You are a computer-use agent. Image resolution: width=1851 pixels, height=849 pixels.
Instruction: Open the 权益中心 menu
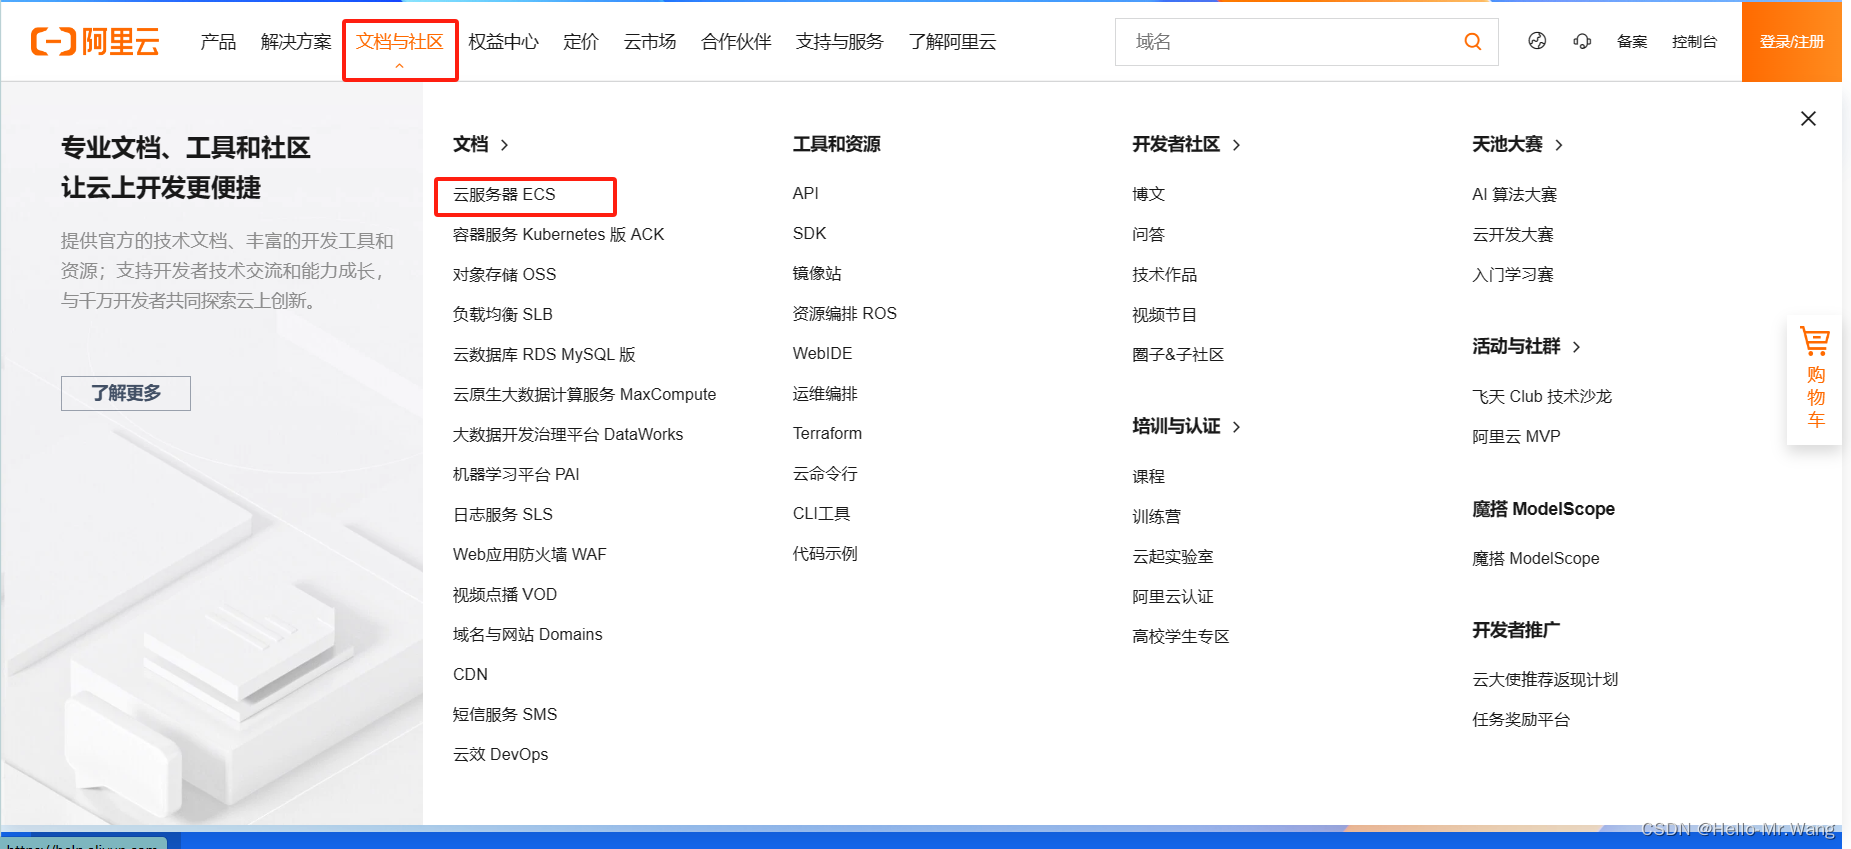(x=503, y=41)
